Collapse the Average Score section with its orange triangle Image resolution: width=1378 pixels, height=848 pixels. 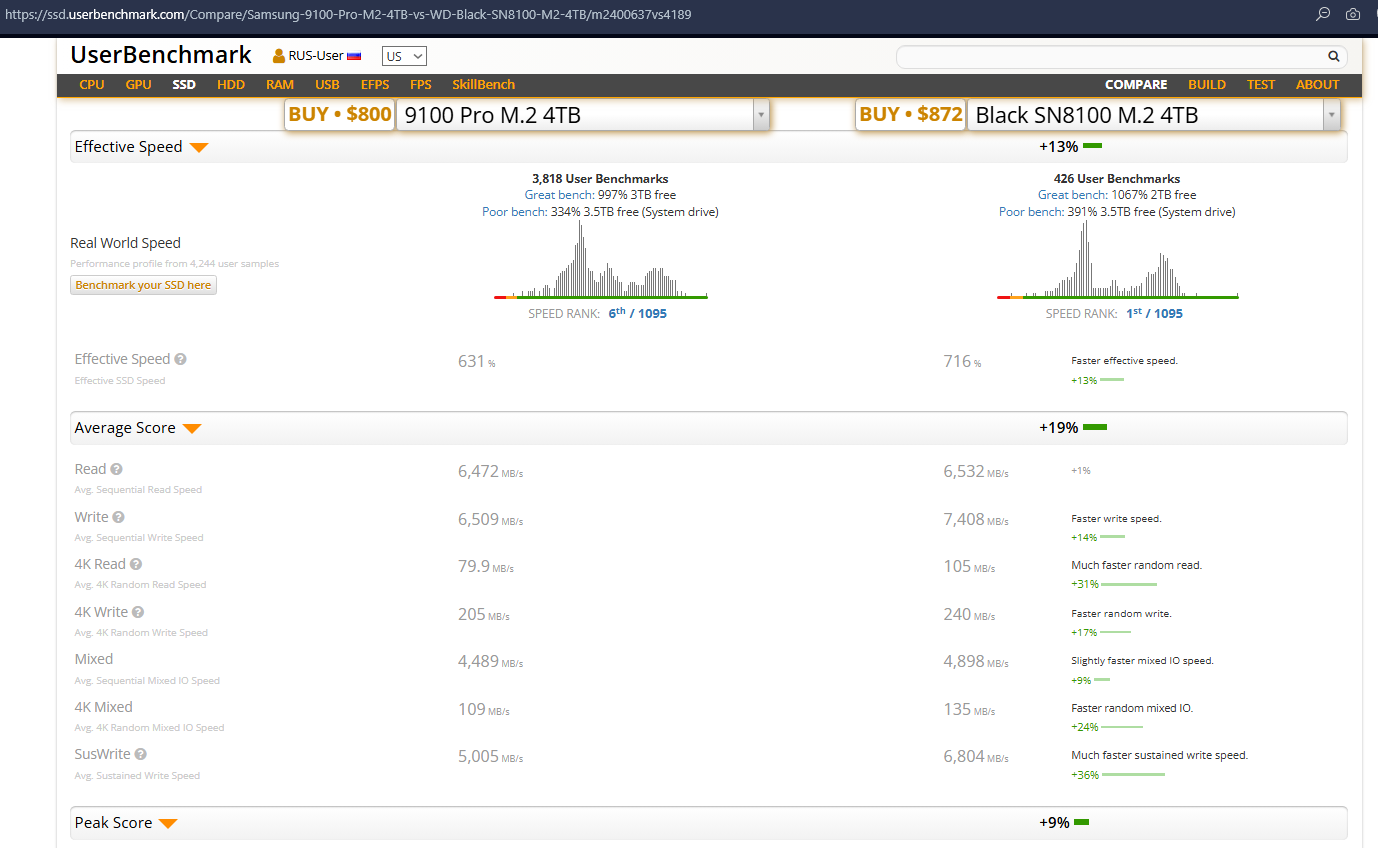(192, 429)
